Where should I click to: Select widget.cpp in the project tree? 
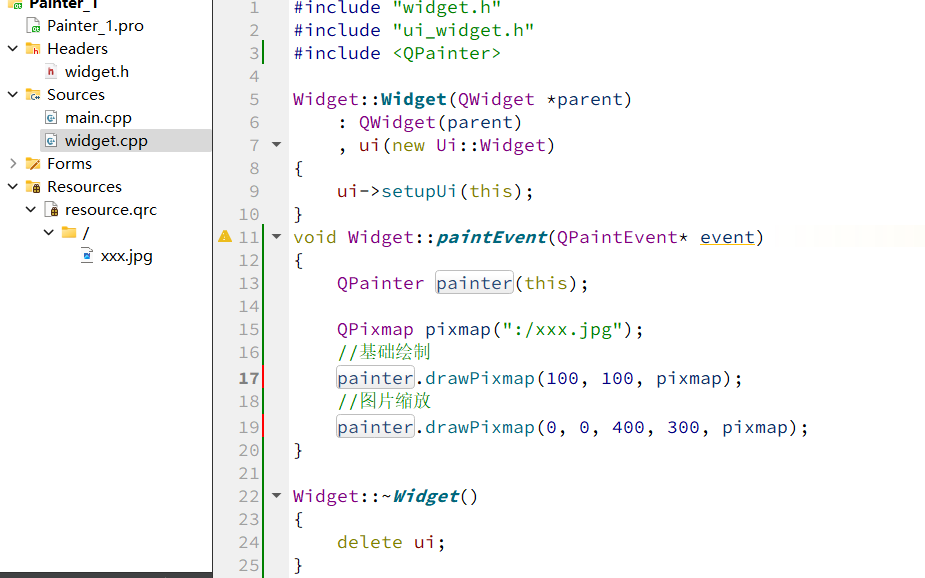point(106,140)
